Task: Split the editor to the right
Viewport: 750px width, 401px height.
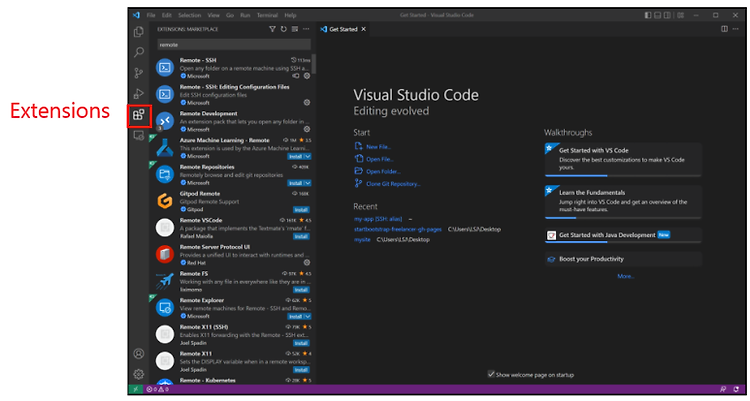Action: point(725,29)
